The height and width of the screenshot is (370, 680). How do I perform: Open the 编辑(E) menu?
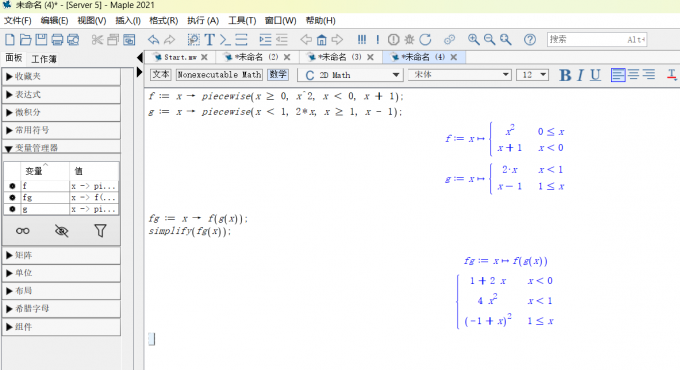[54, 20]
